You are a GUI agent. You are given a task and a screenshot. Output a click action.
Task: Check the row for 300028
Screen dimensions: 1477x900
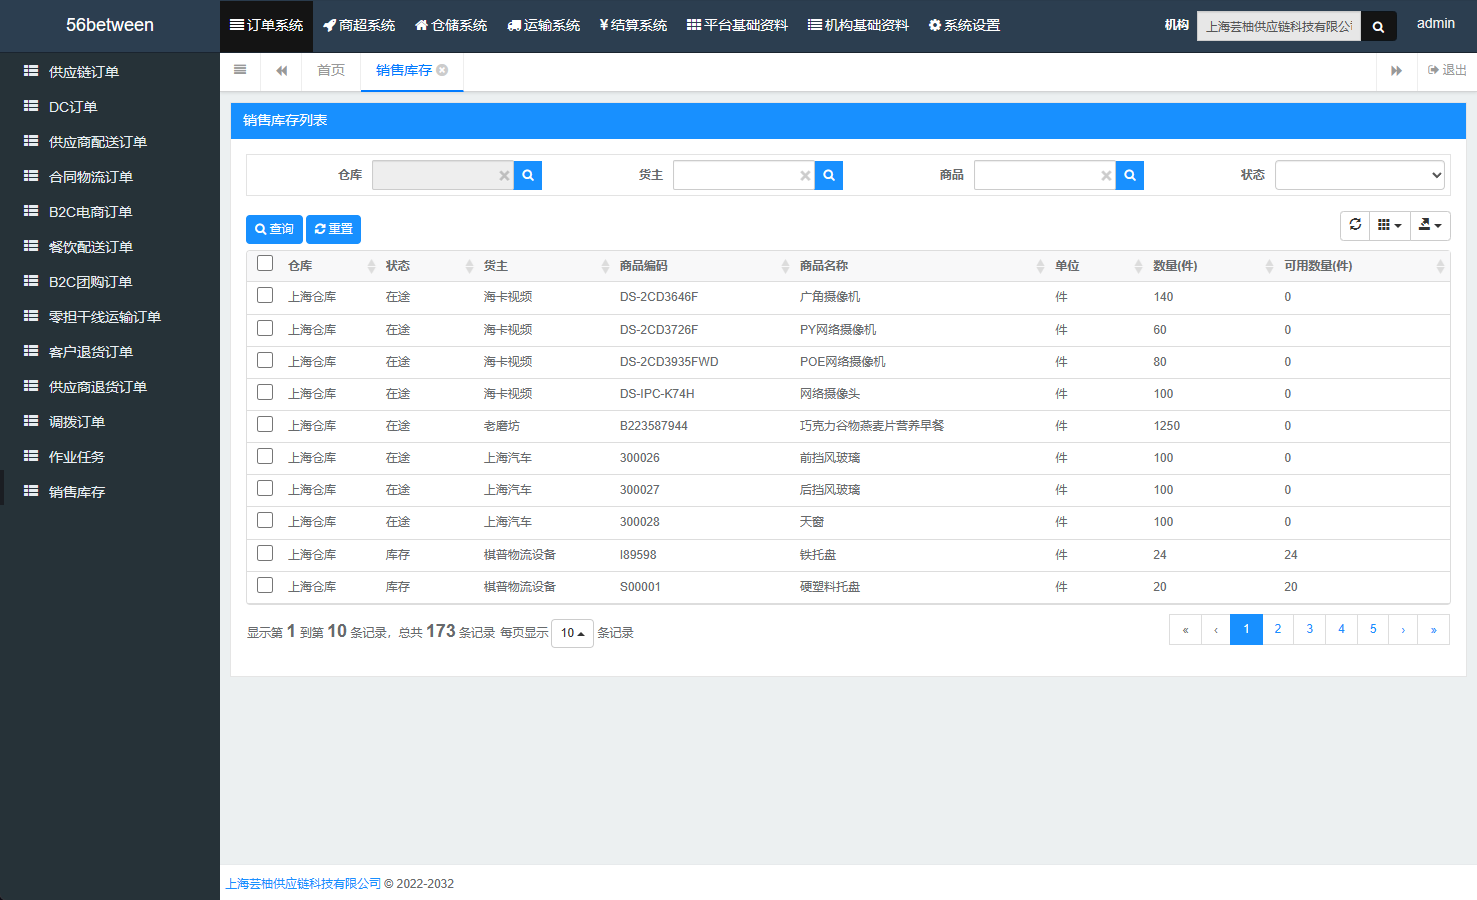[265, 520]
